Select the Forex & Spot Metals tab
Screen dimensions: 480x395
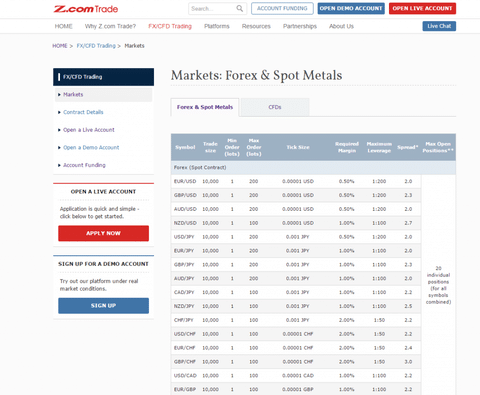coord(205,107)
